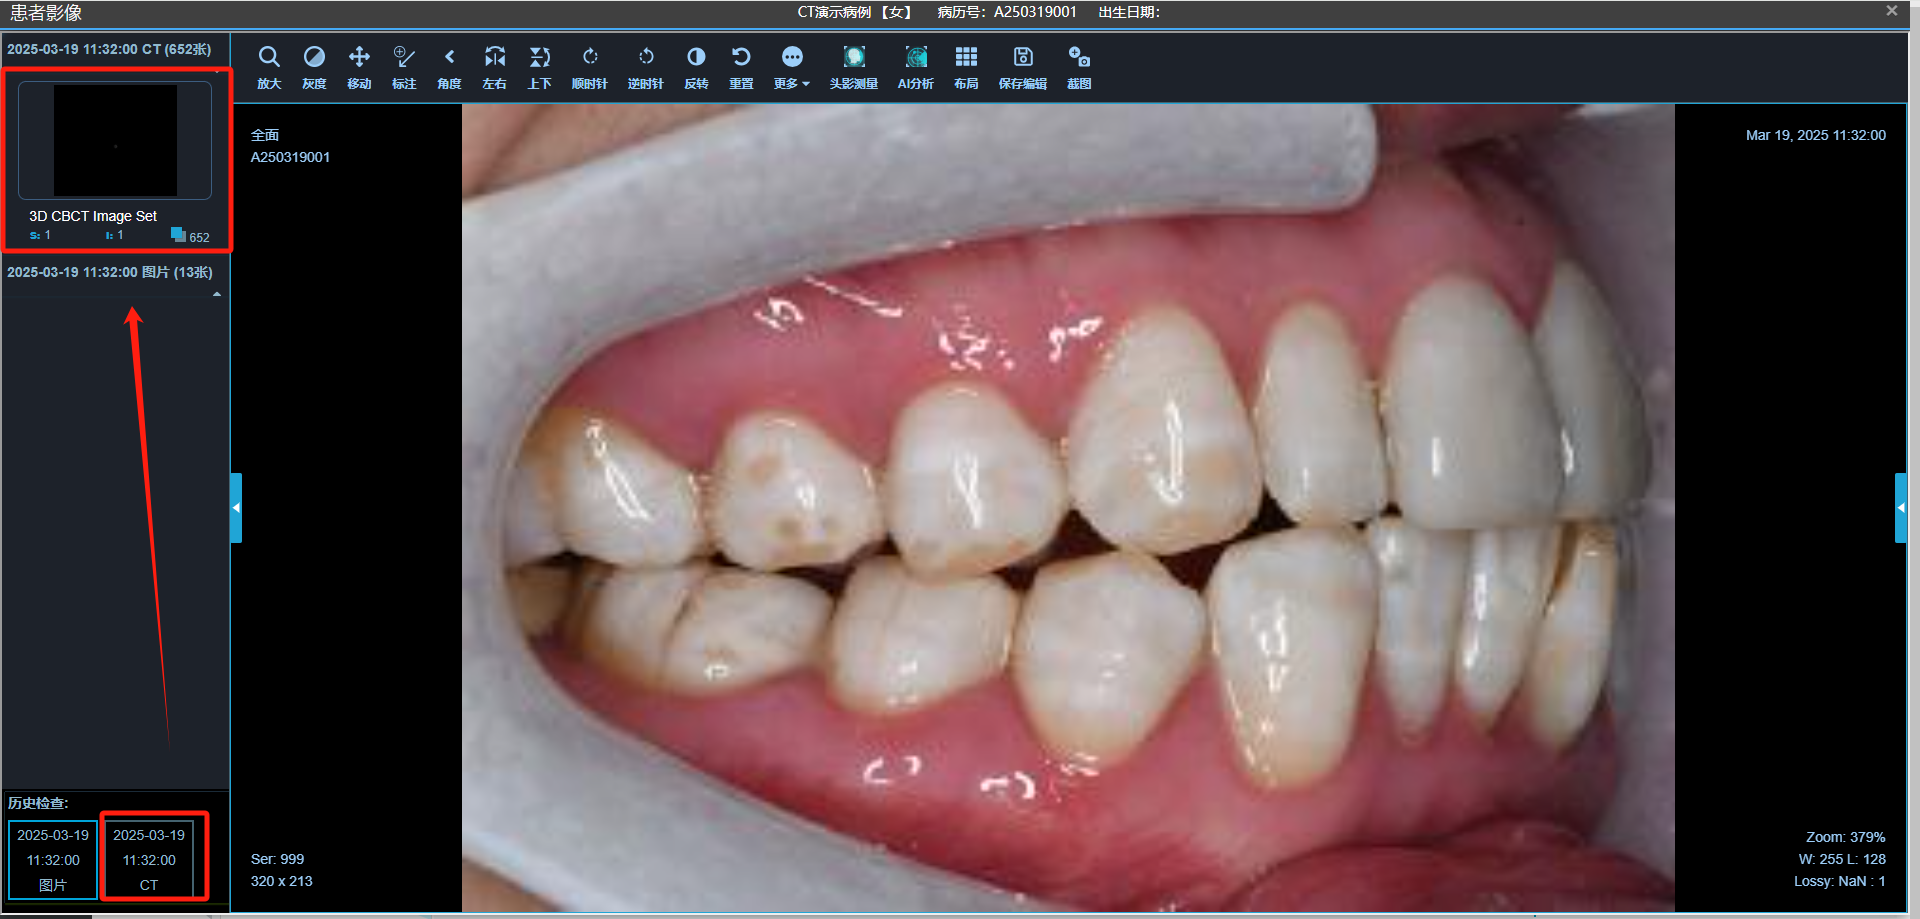
Task: Flip the image horizontally with 左右
Action: click(x=494, y=66)
